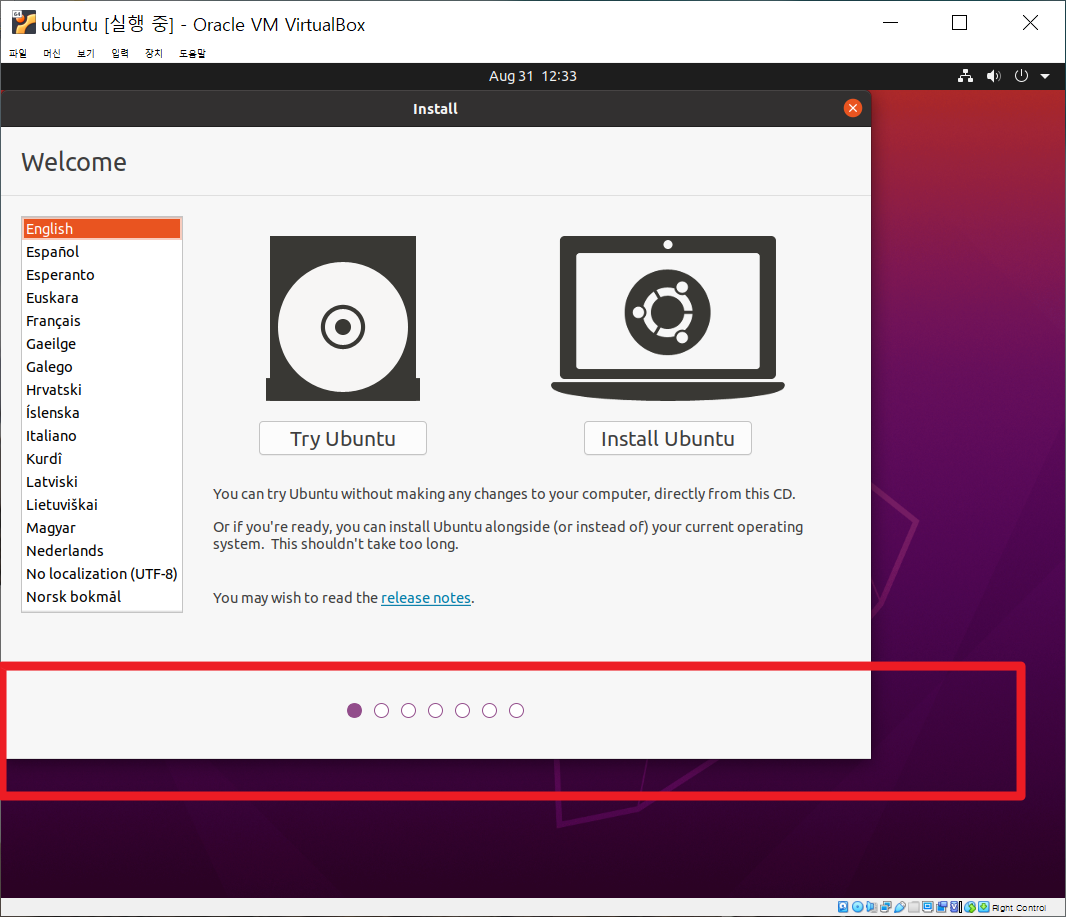Image resolution: width=1066 pixels, height=917 pixels.
Task: Select Lietuviškai in the language list
Action: (102, 504)
